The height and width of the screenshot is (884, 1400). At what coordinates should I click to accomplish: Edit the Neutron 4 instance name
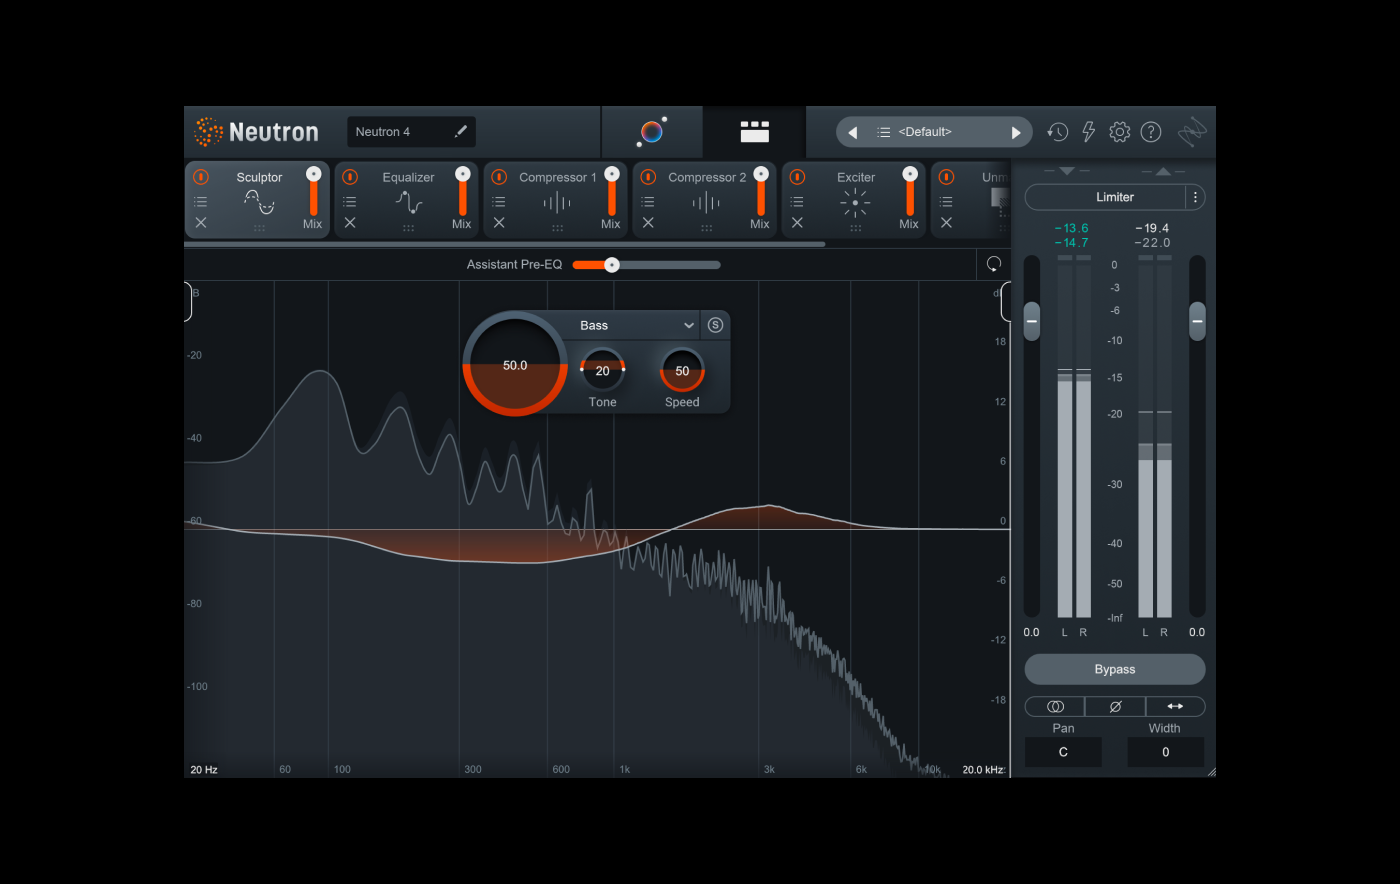[x=411, y=132]
